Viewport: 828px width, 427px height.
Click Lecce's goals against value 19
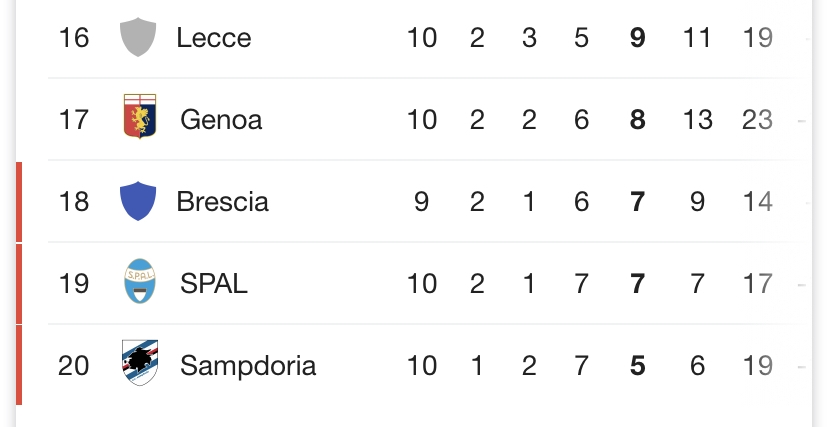click(x=758, y=38)
